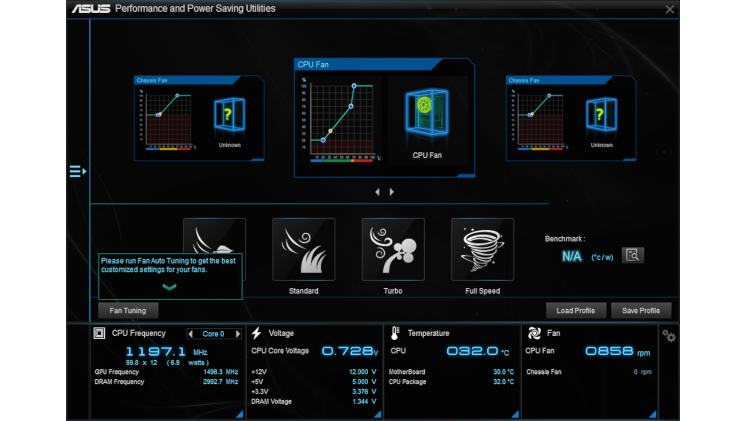This screenshot has width=747, height=421.
Task: Click the Fan panel spinning fan icon
Action: (534, 333)
